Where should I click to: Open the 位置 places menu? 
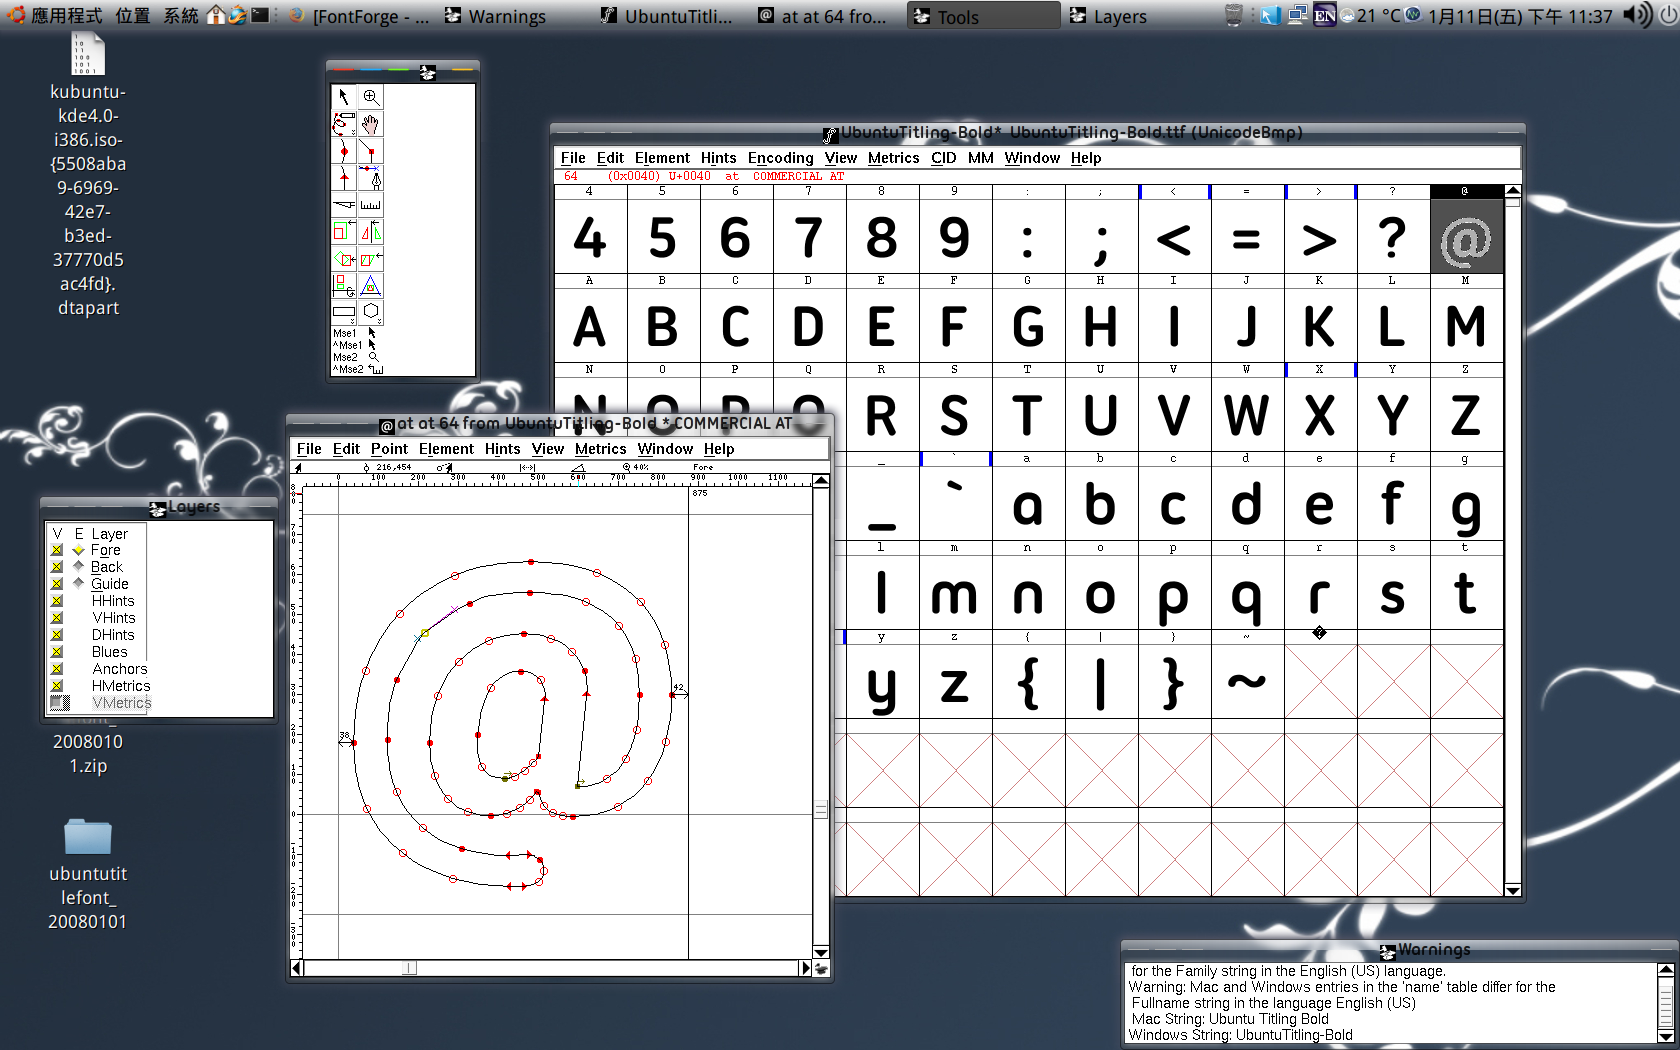click(132, 15)
